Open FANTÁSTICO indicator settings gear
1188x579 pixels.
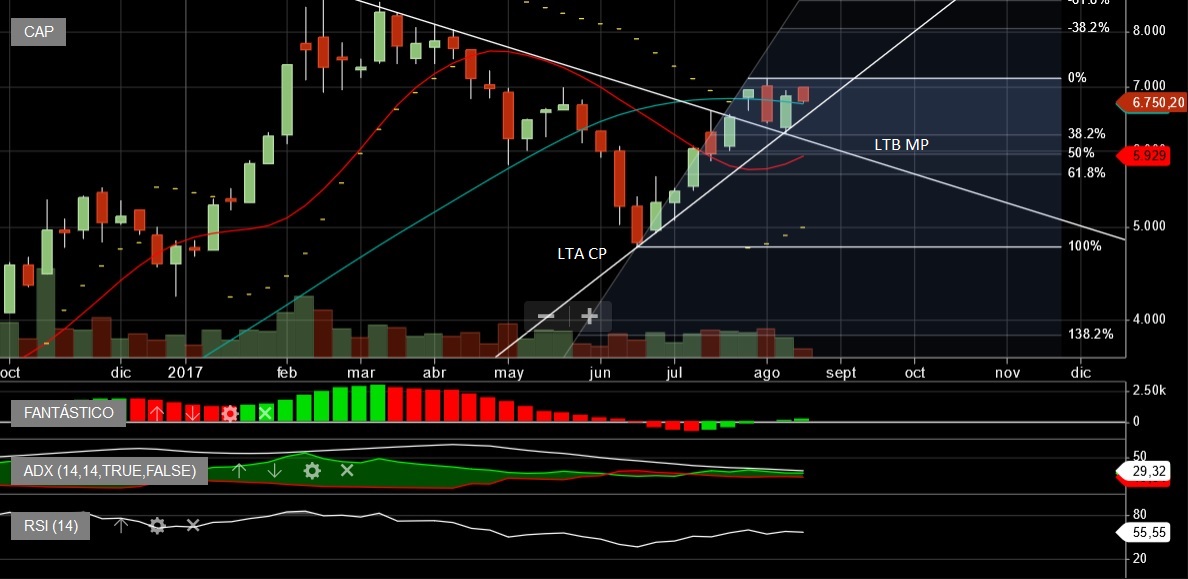pos(230,413)
